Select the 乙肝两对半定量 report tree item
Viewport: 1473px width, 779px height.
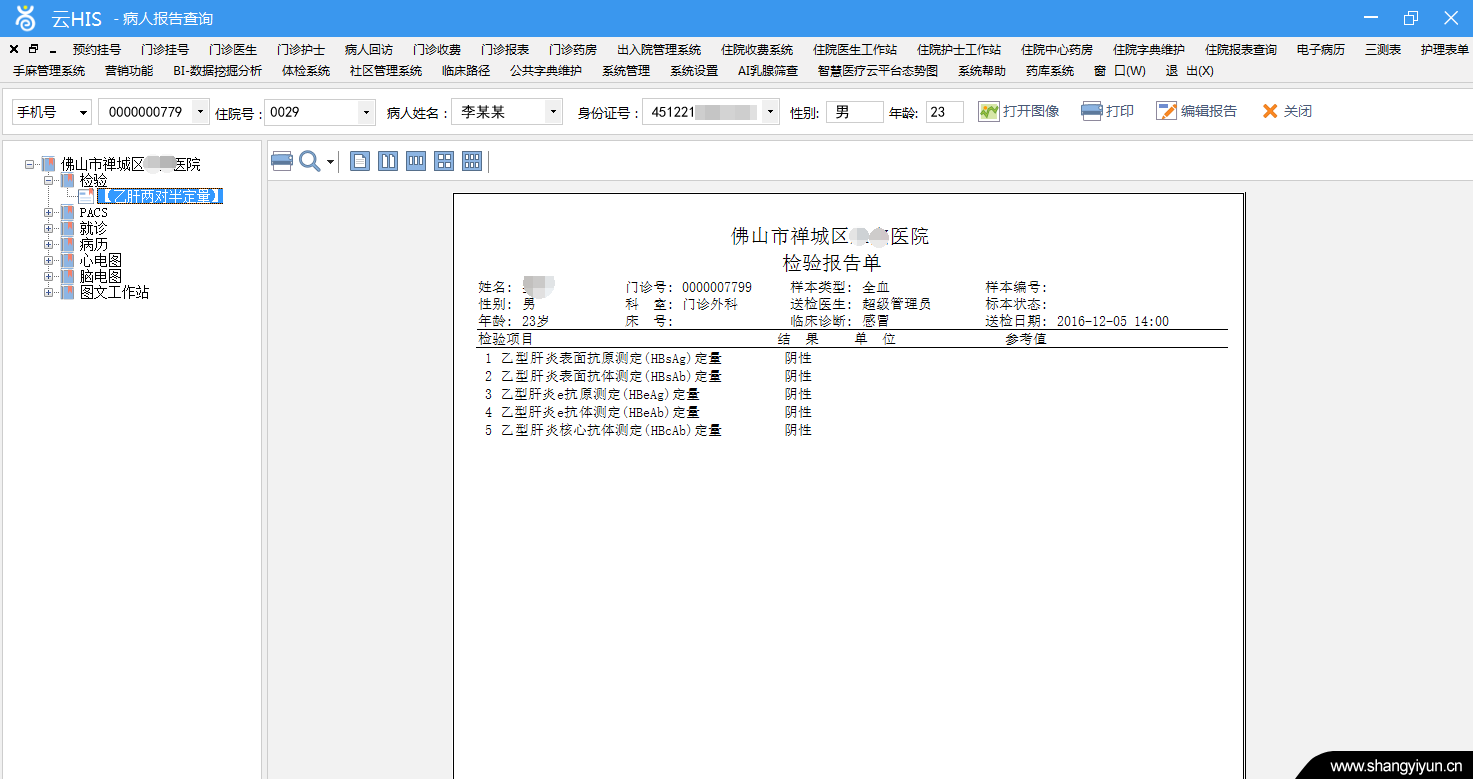point(160,197)
